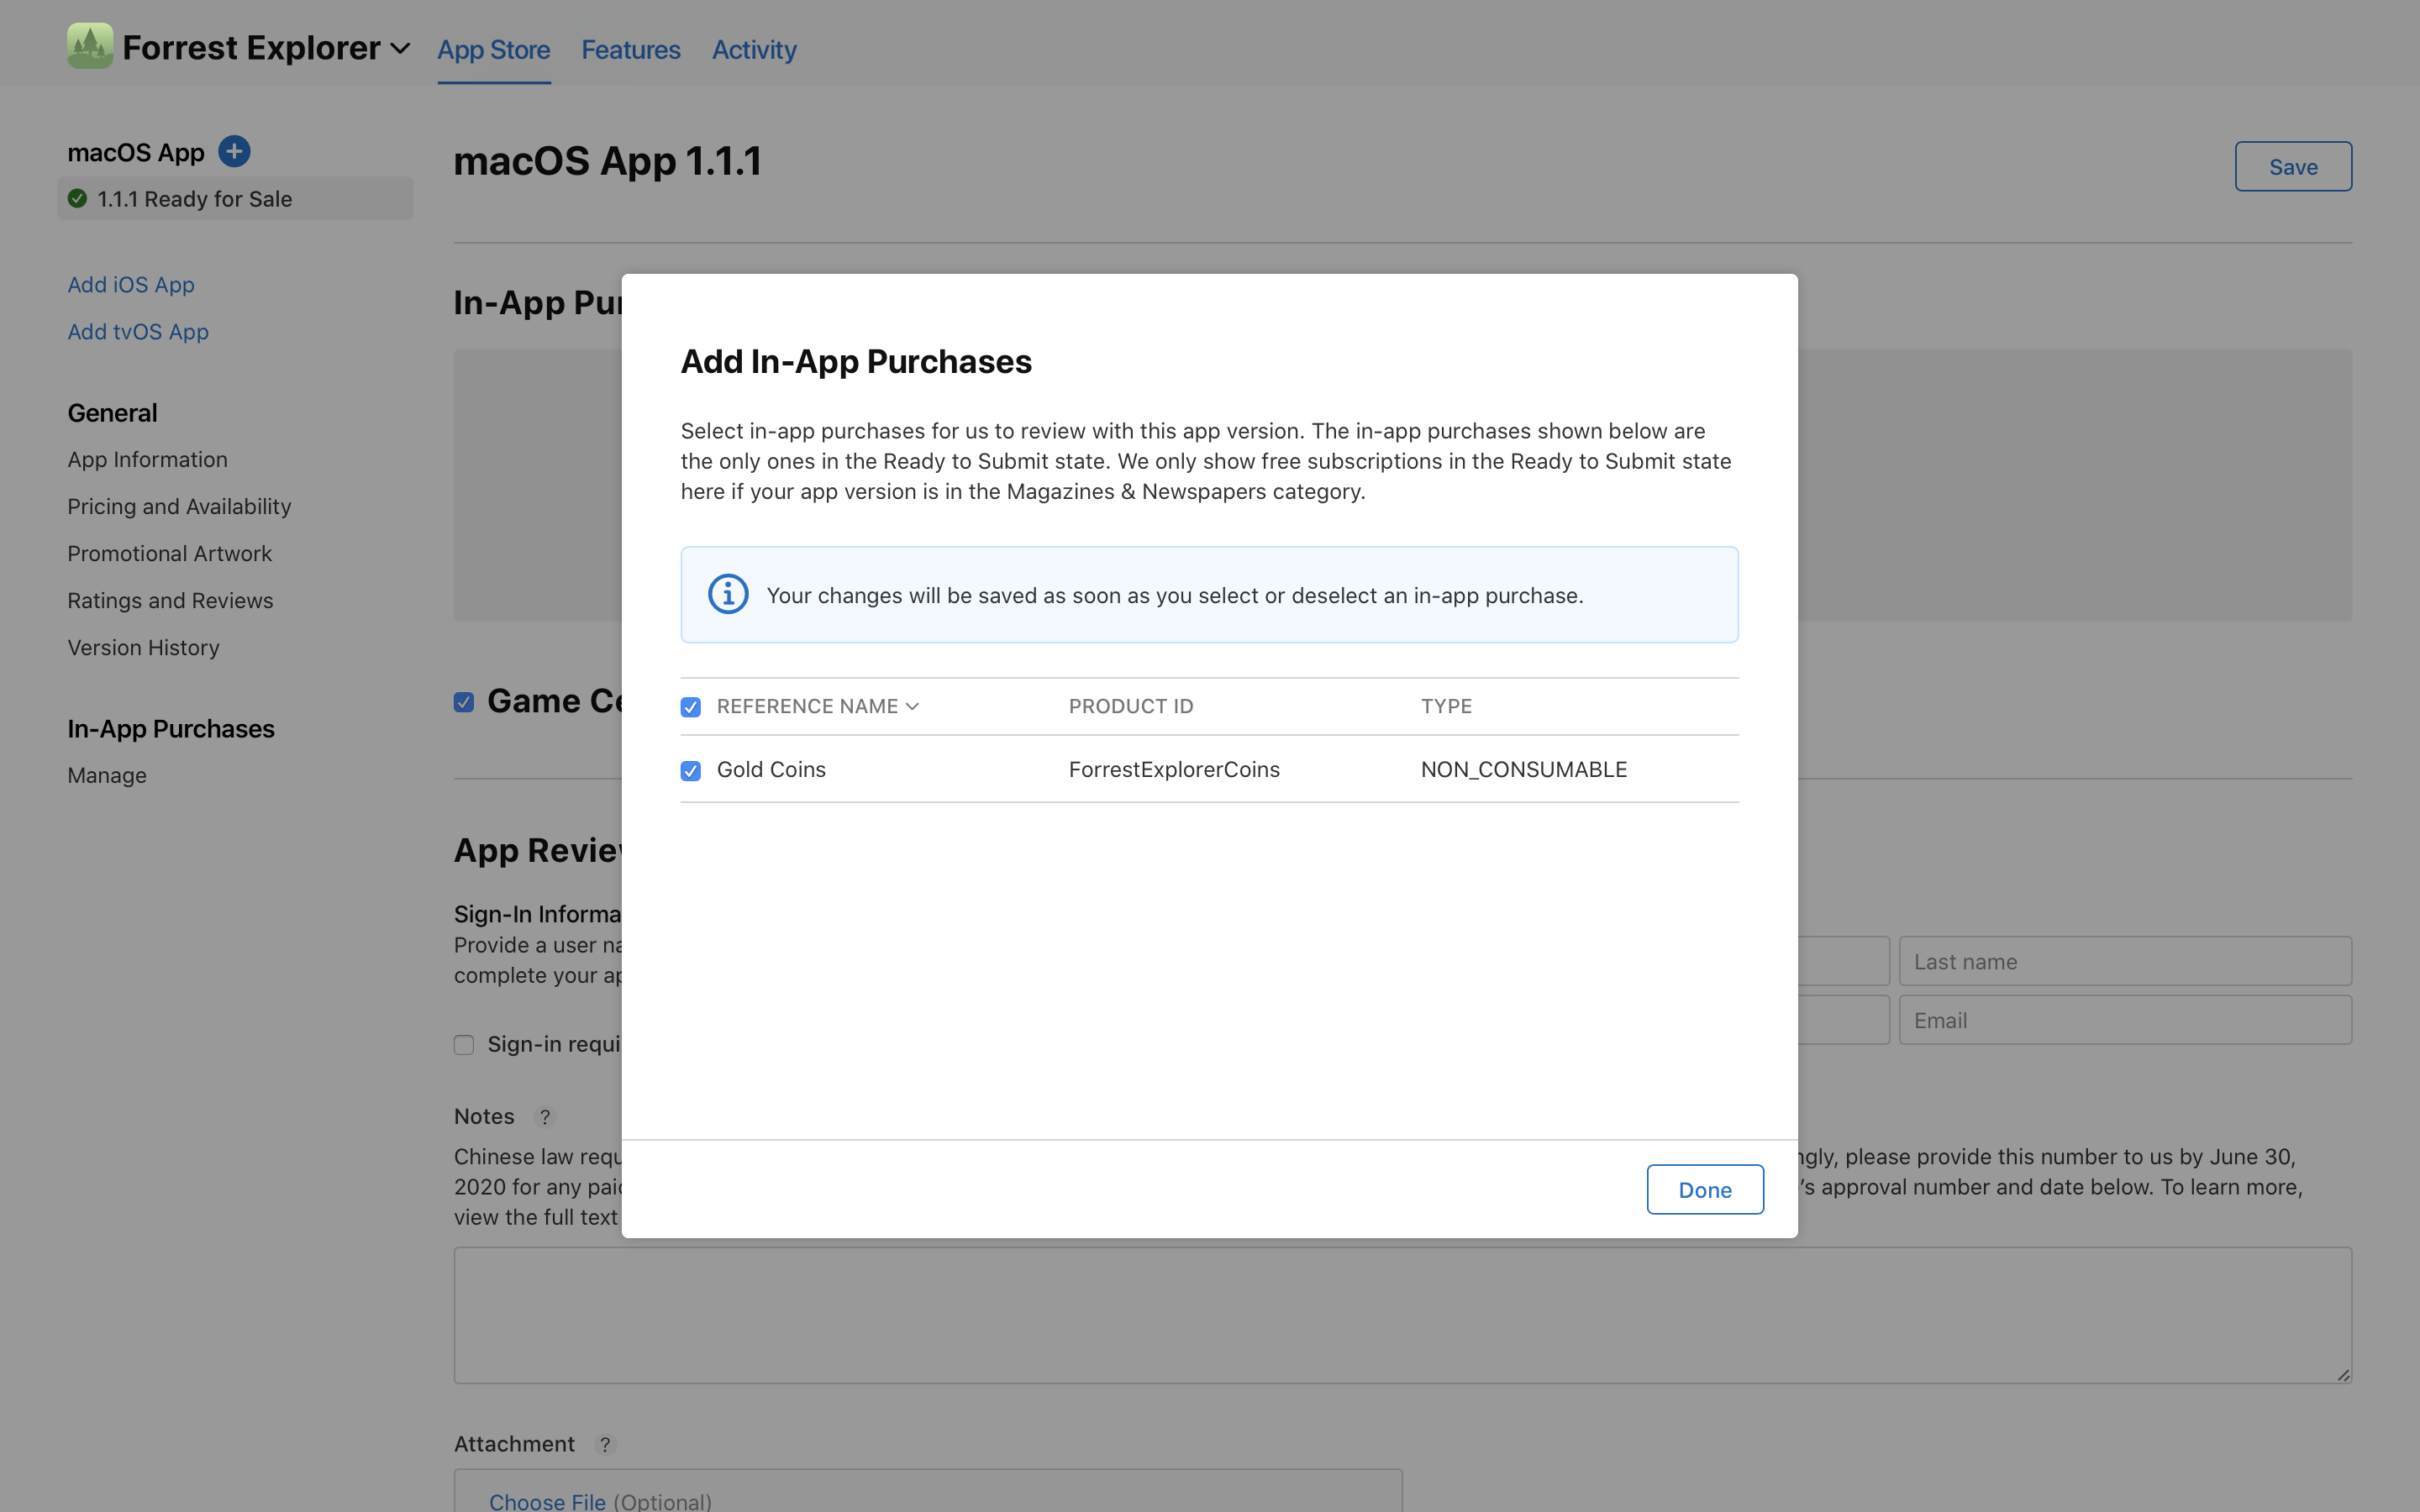Toggle the Game Center checkbox
The width and height of the screenshot is (2420, 1512).
coord(464,702)
